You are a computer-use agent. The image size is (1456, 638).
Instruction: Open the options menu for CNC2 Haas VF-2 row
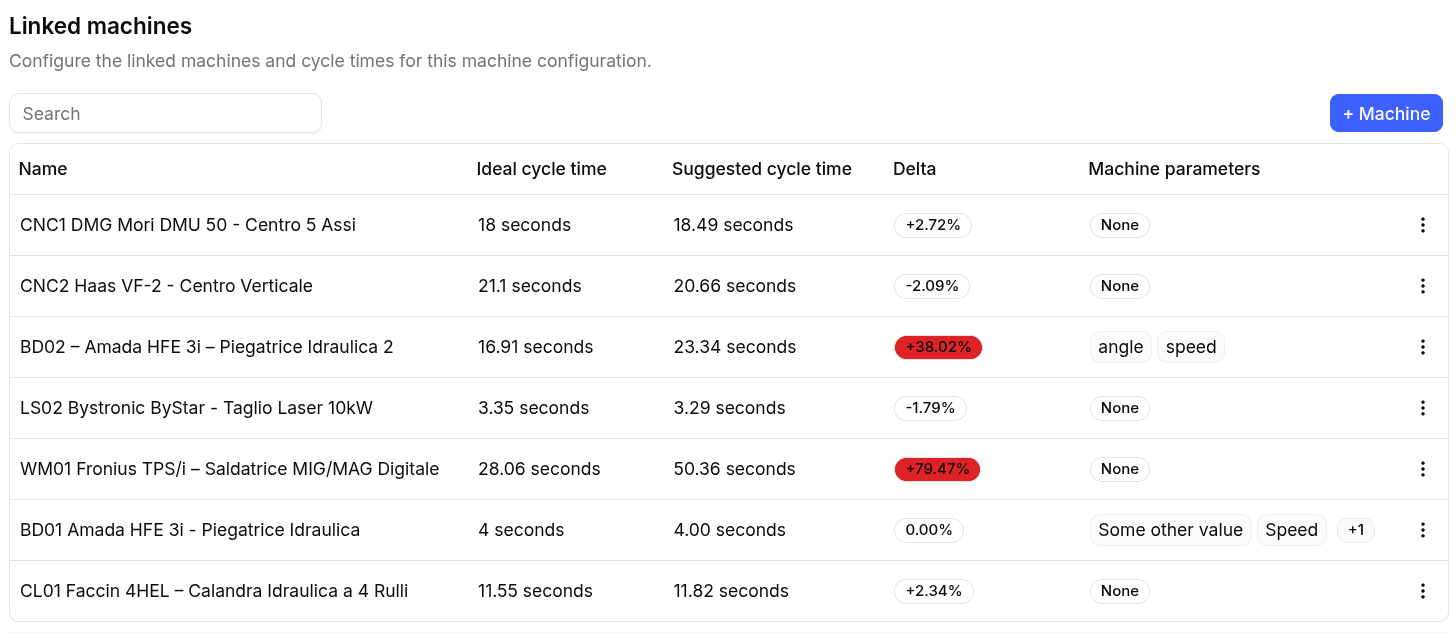click(x=1422, y=286)
